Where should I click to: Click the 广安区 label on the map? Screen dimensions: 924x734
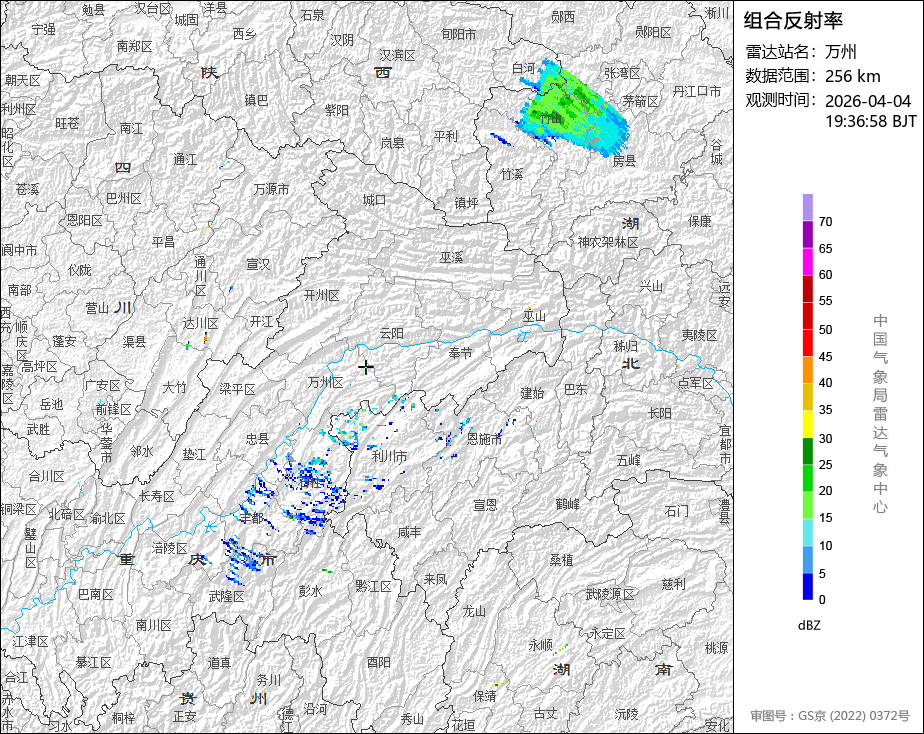102,385
